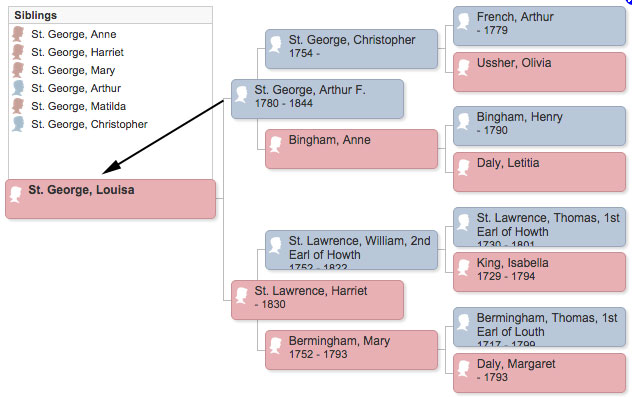Select Bingham, Henry pedigree box
The image size is (632, 397).
[539, 126]
